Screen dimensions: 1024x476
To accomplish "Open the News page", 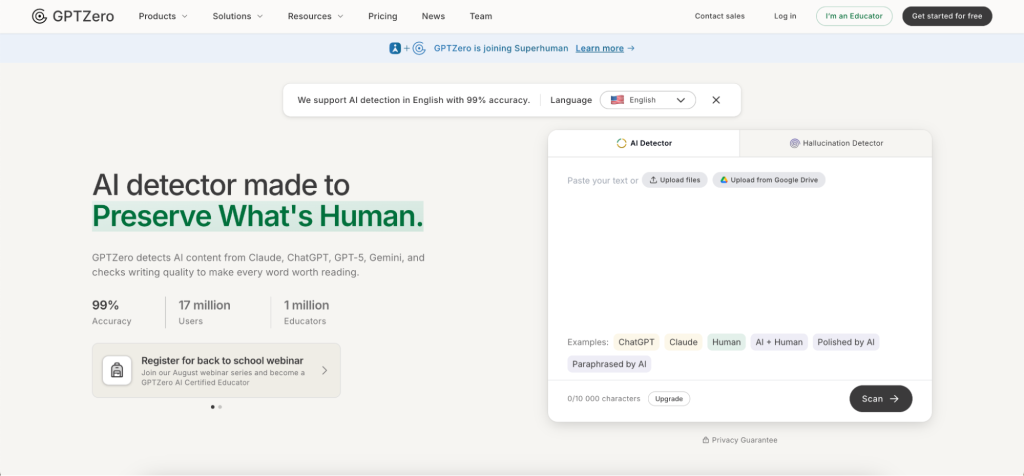I will pyautogui.click(x=433, y=16).
